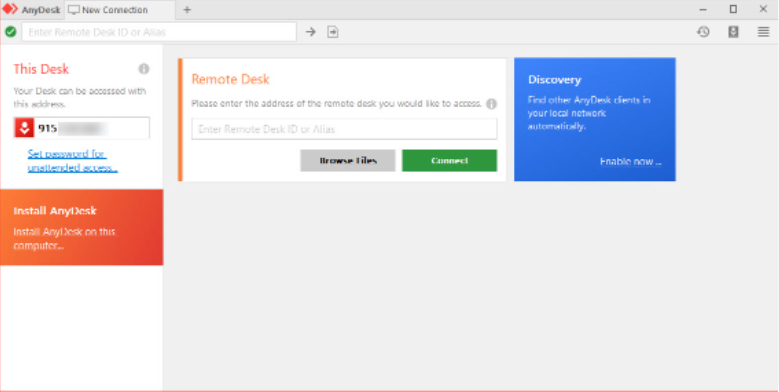The height and width of the screenshot is (392, 779).
Task: Click the Enable now link in Discovery
Action: (630, 161)
